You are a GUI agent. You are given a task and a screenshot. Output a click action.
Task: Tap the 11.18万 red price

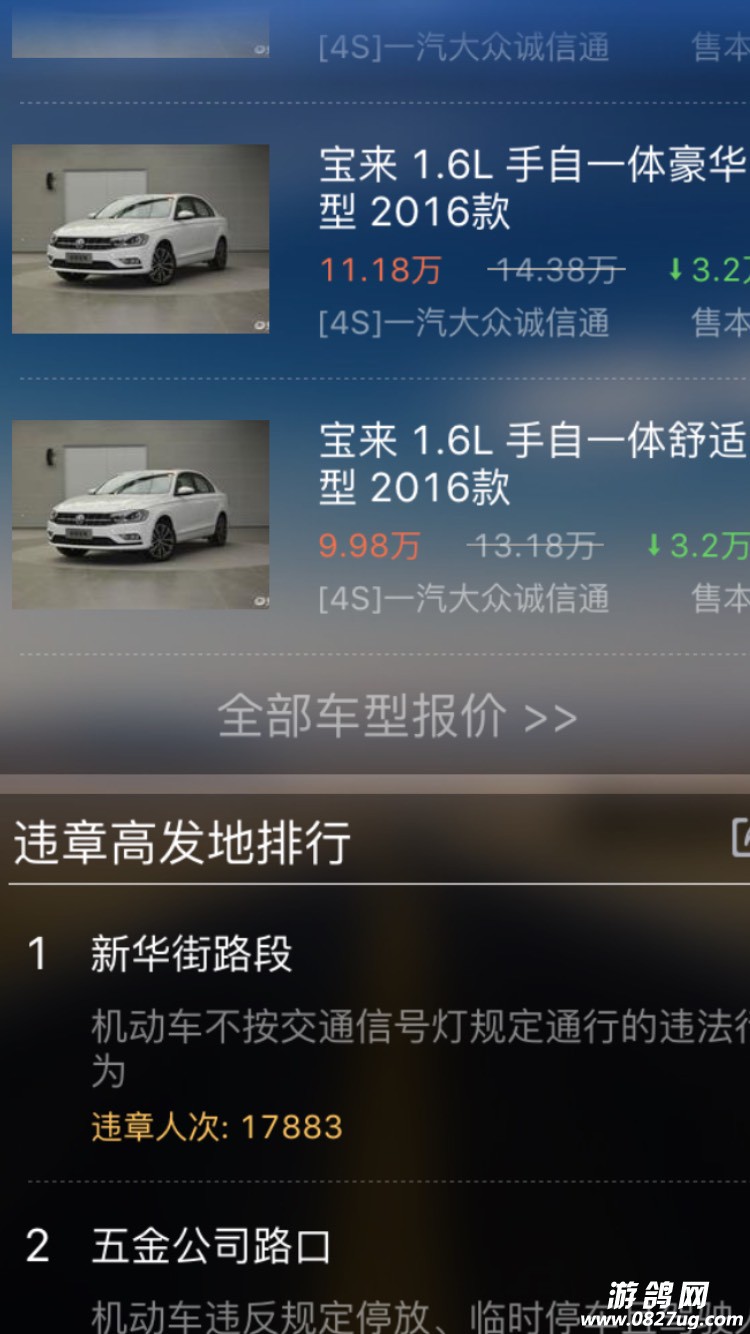coord(381,270)
